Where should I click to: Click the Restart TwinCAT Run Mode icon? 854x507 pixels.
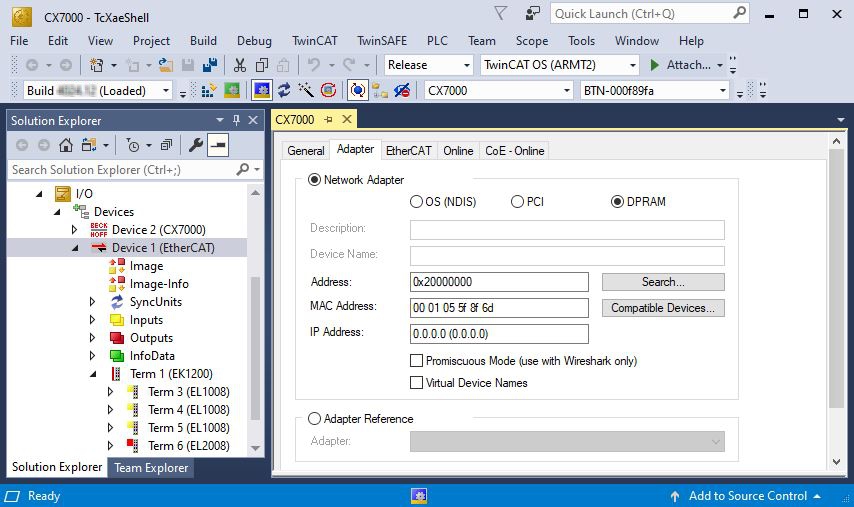pos(232,90)
